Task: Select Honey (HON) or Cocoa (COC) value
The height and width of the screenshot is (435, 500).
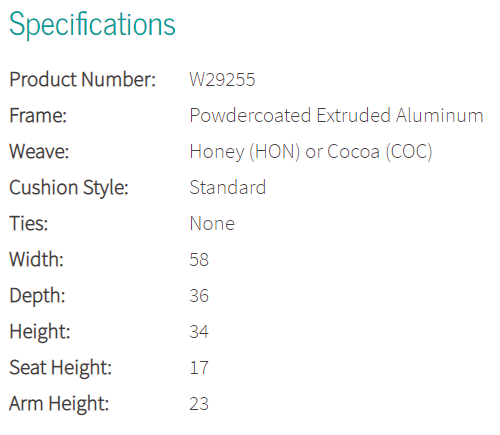Action: click(311, 152)
